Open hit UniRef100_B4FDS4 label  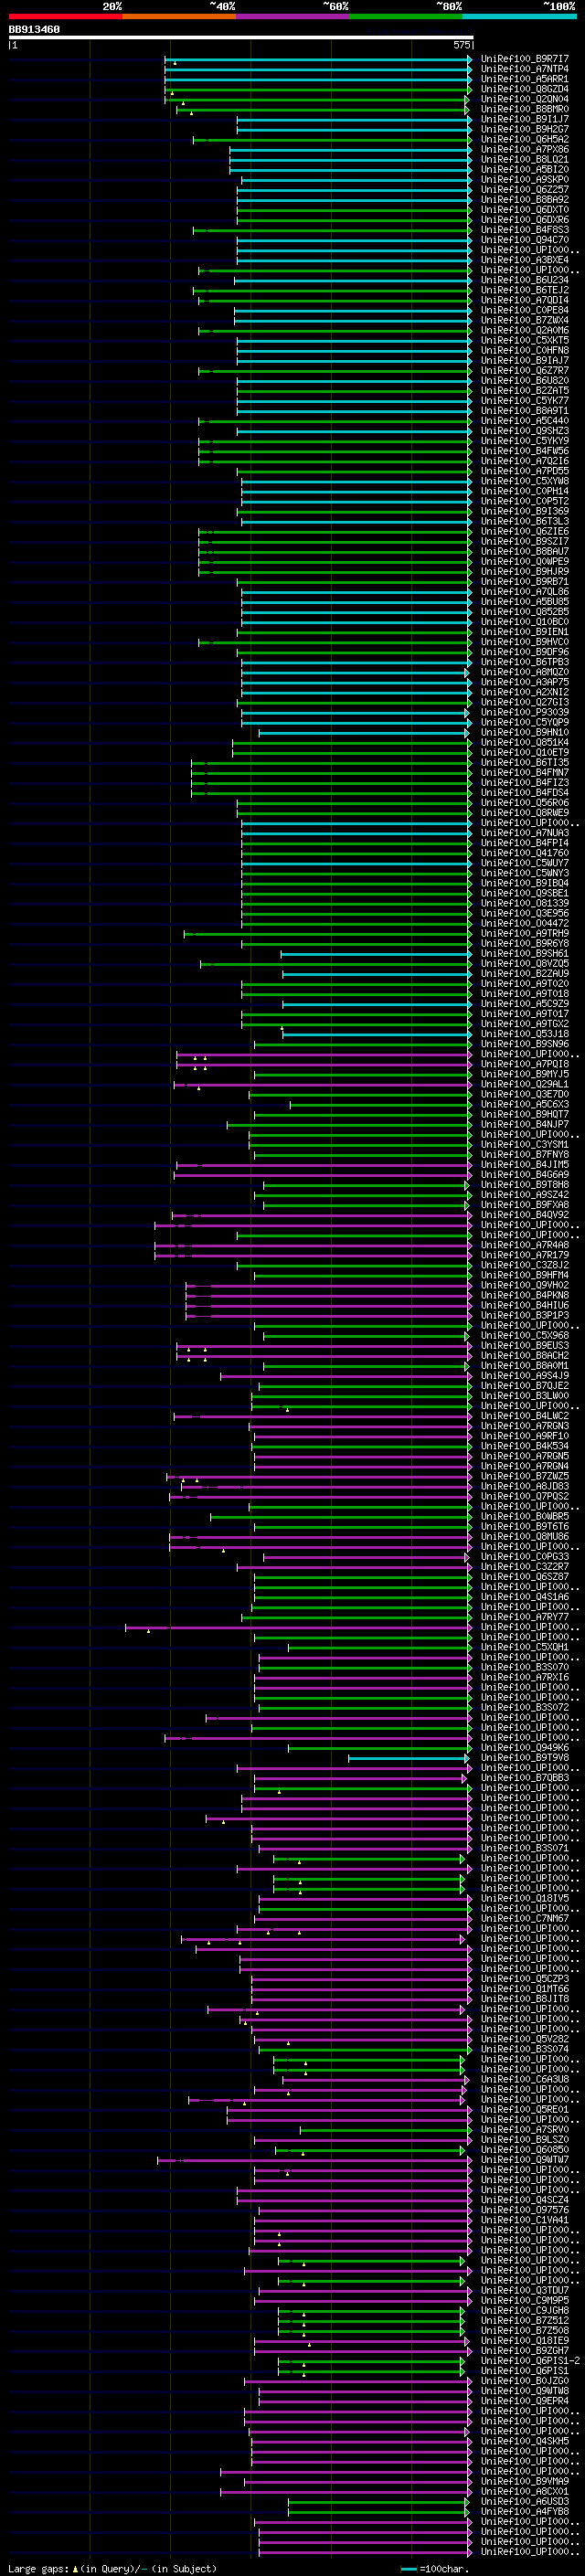pos(525,792)
